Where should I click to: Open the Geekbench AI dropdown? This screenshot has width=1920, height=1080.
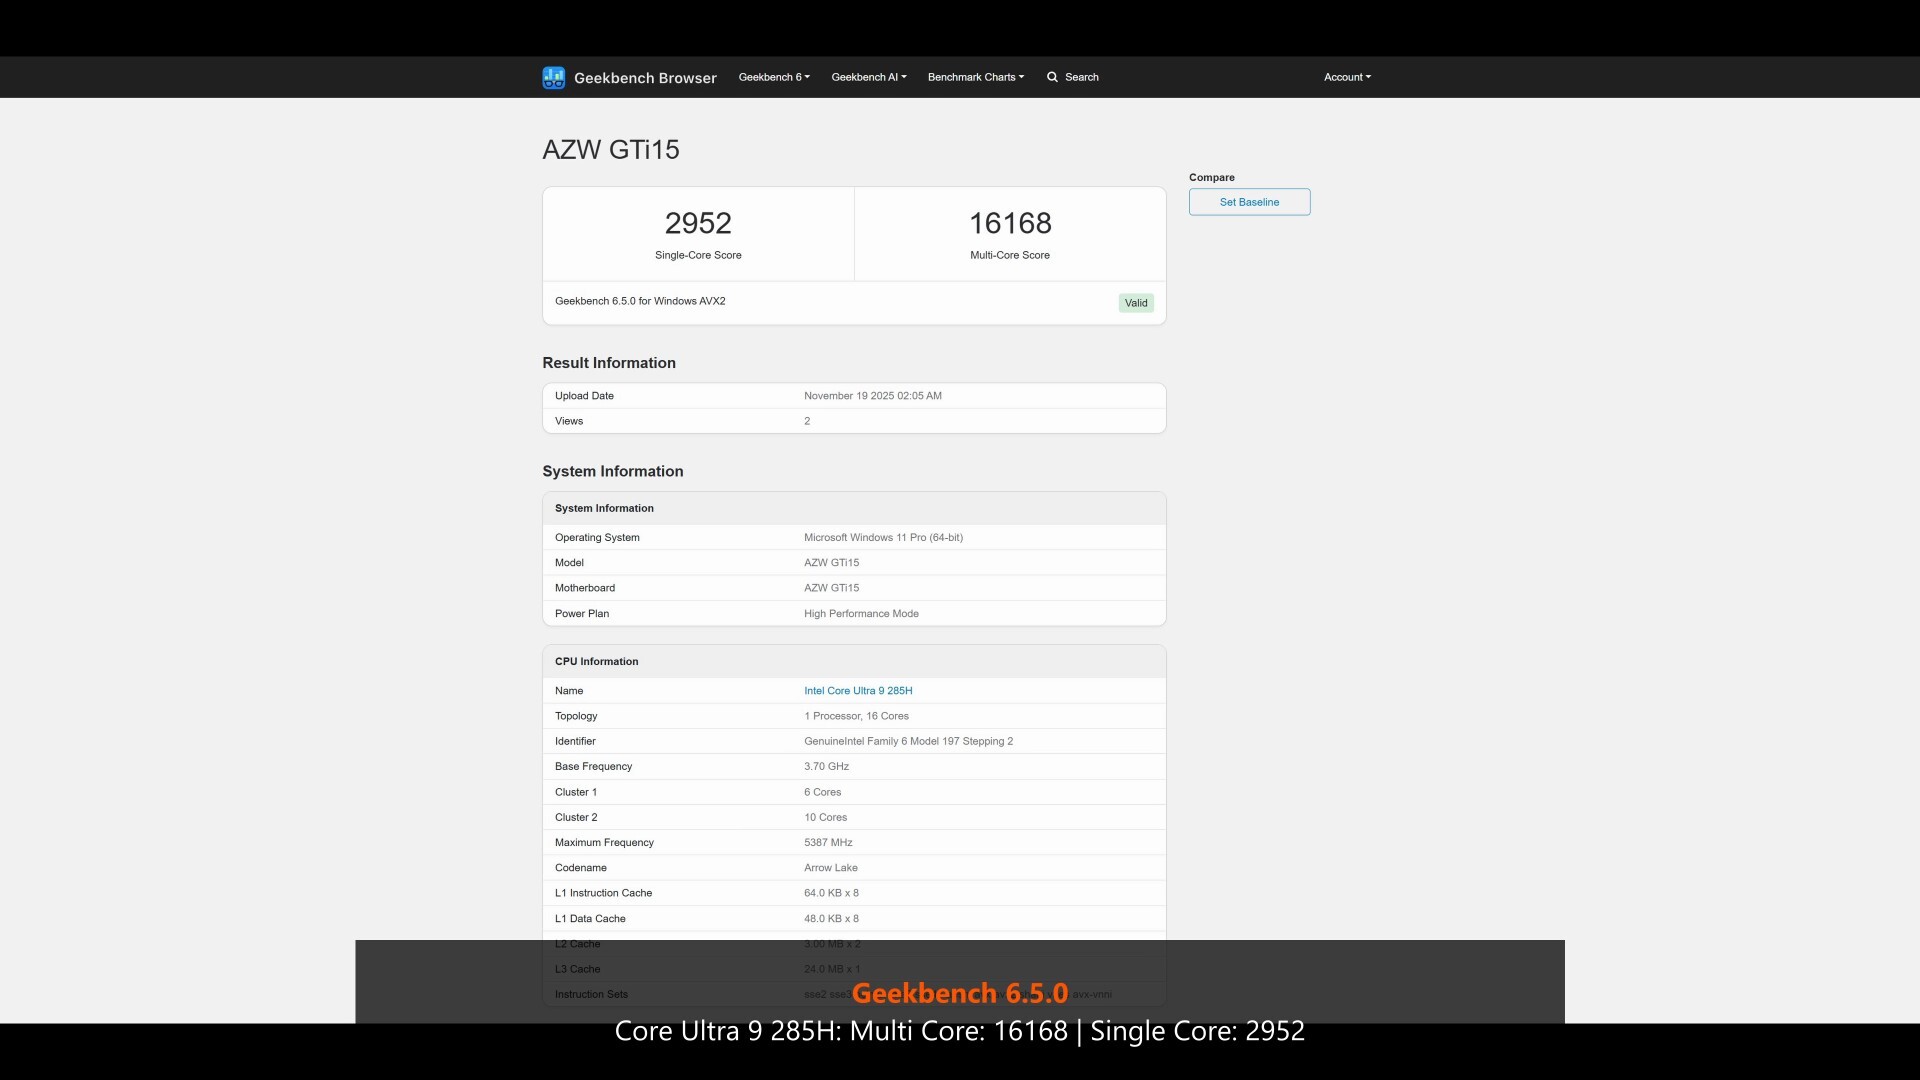pyautogui.click(x=866, y=77)
